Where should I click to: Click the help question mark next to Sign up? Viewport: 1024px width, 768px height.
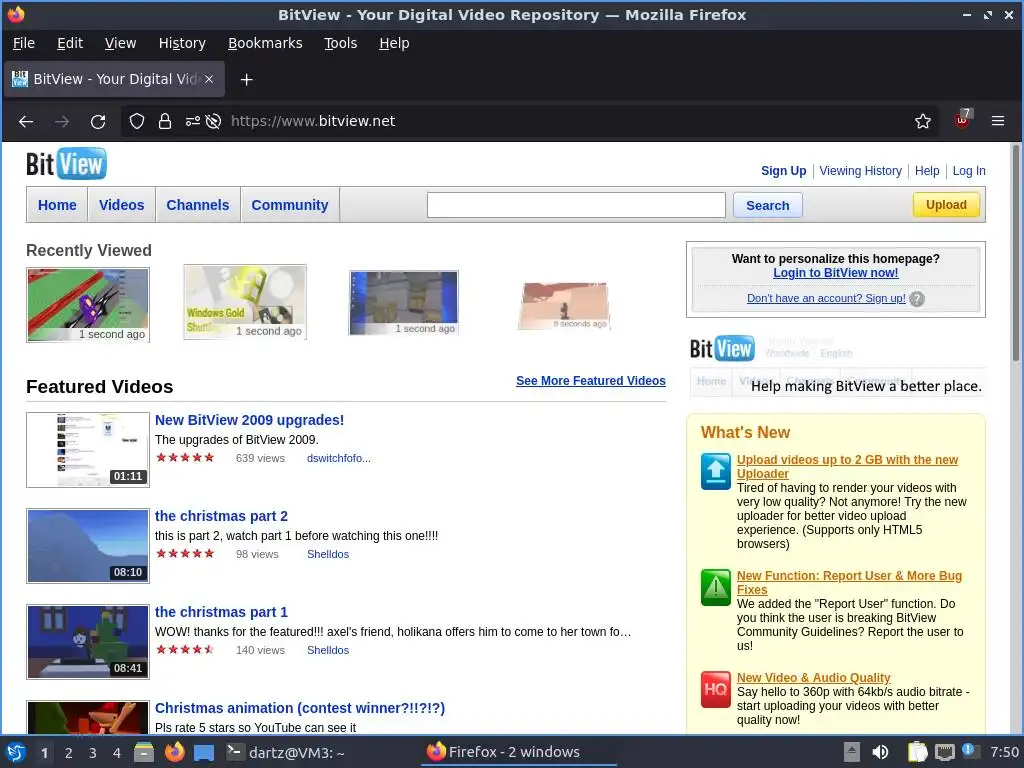917,299
